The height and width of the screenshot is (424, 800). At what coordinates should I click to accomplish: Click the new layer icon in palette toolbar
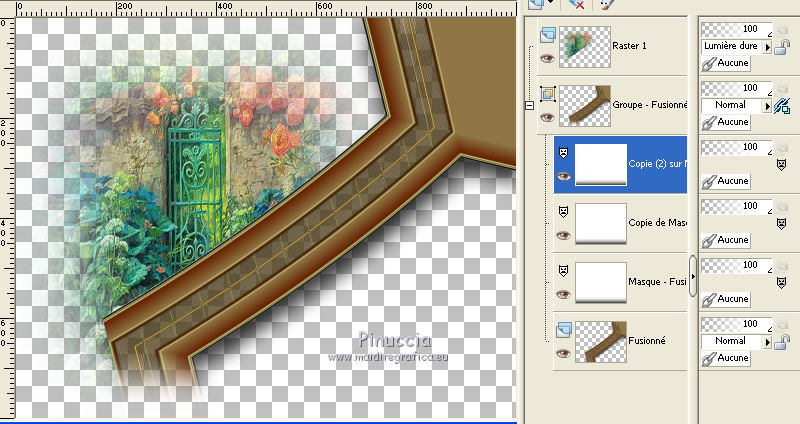click(536, 4)
